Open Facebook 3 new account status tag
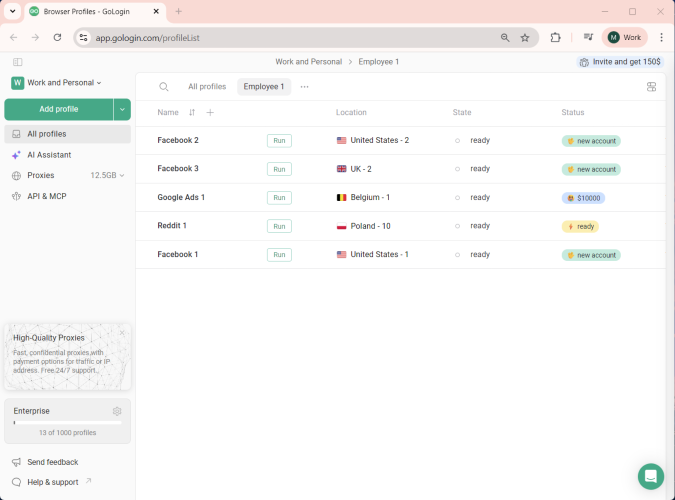This screenshot has width=675, height=500. 591,169
